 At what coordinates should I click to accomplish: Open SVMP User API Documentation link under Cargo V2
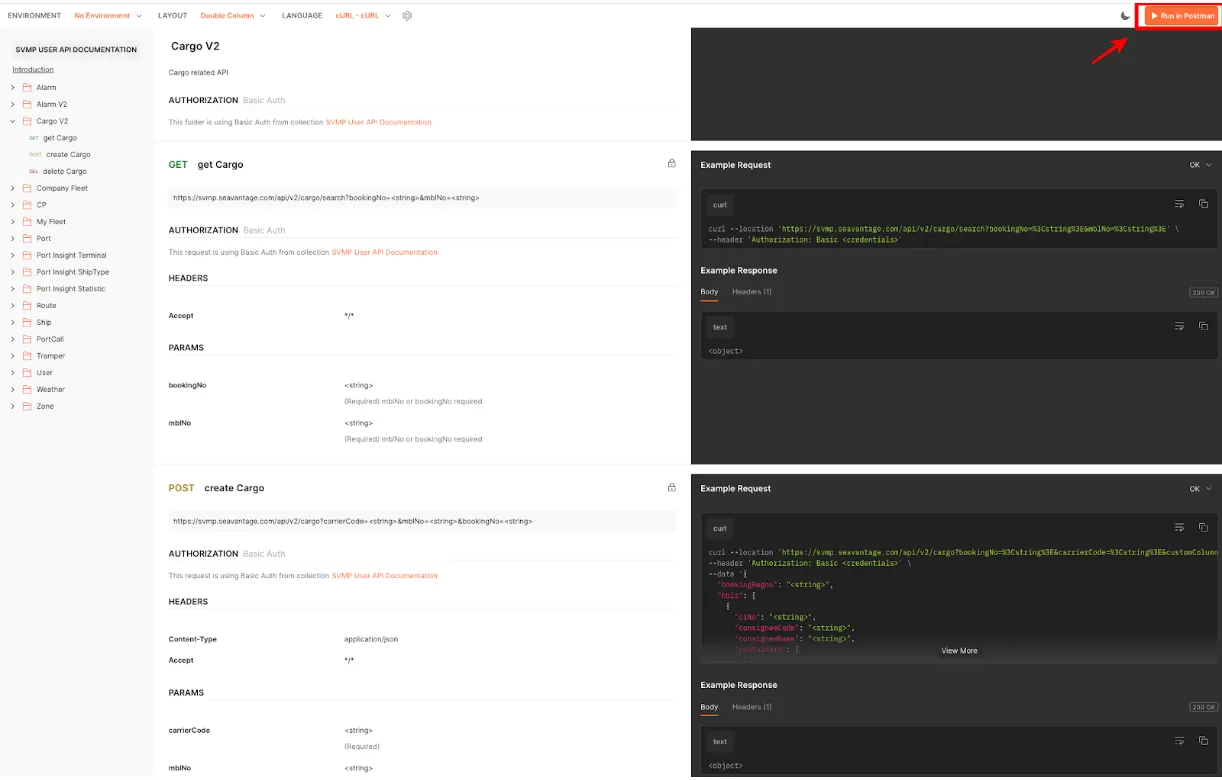(378, 122)
